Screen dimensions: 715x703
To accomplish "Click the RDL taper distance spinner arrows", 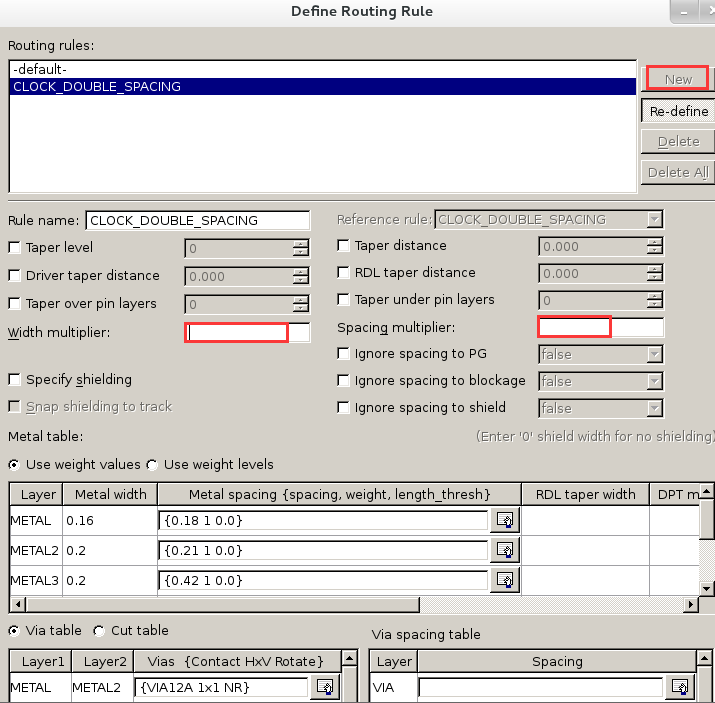I will [654, 274].
